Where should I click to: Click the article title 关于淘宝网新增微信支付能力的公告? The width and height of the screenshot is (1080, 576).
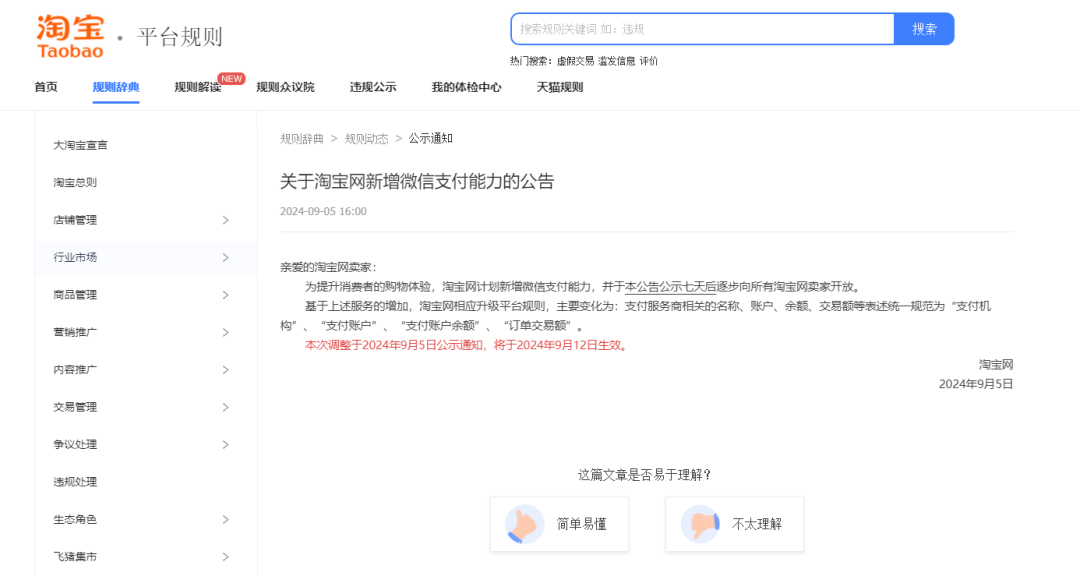(x=417, y=182)
